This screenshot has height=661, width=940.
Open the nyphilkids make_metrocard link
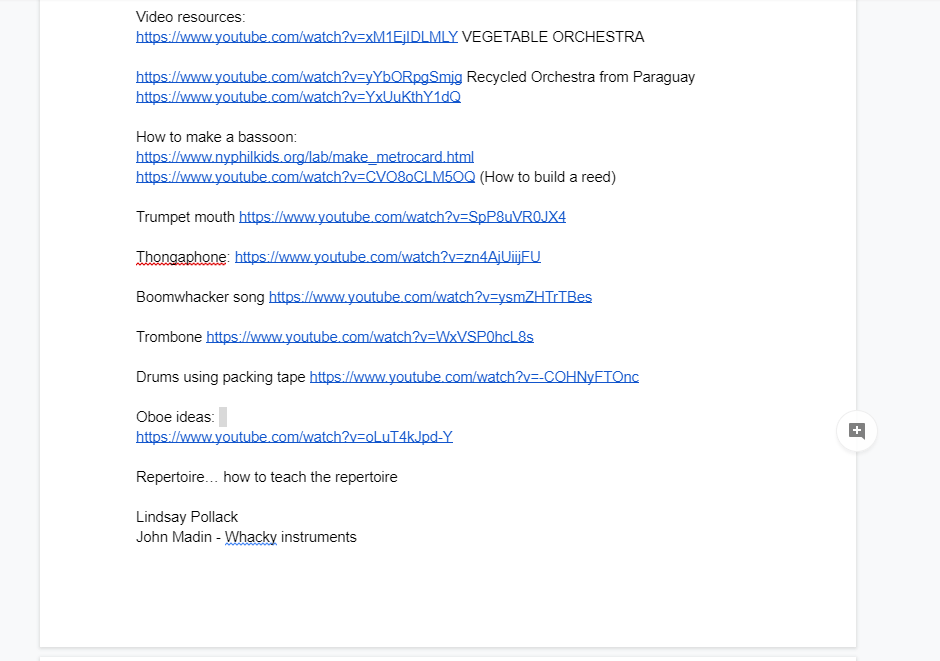[x=305, y=157]
